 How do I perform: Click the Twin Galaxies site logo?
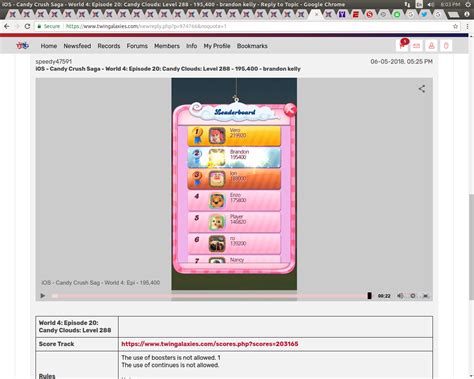(x=22, y=46)
